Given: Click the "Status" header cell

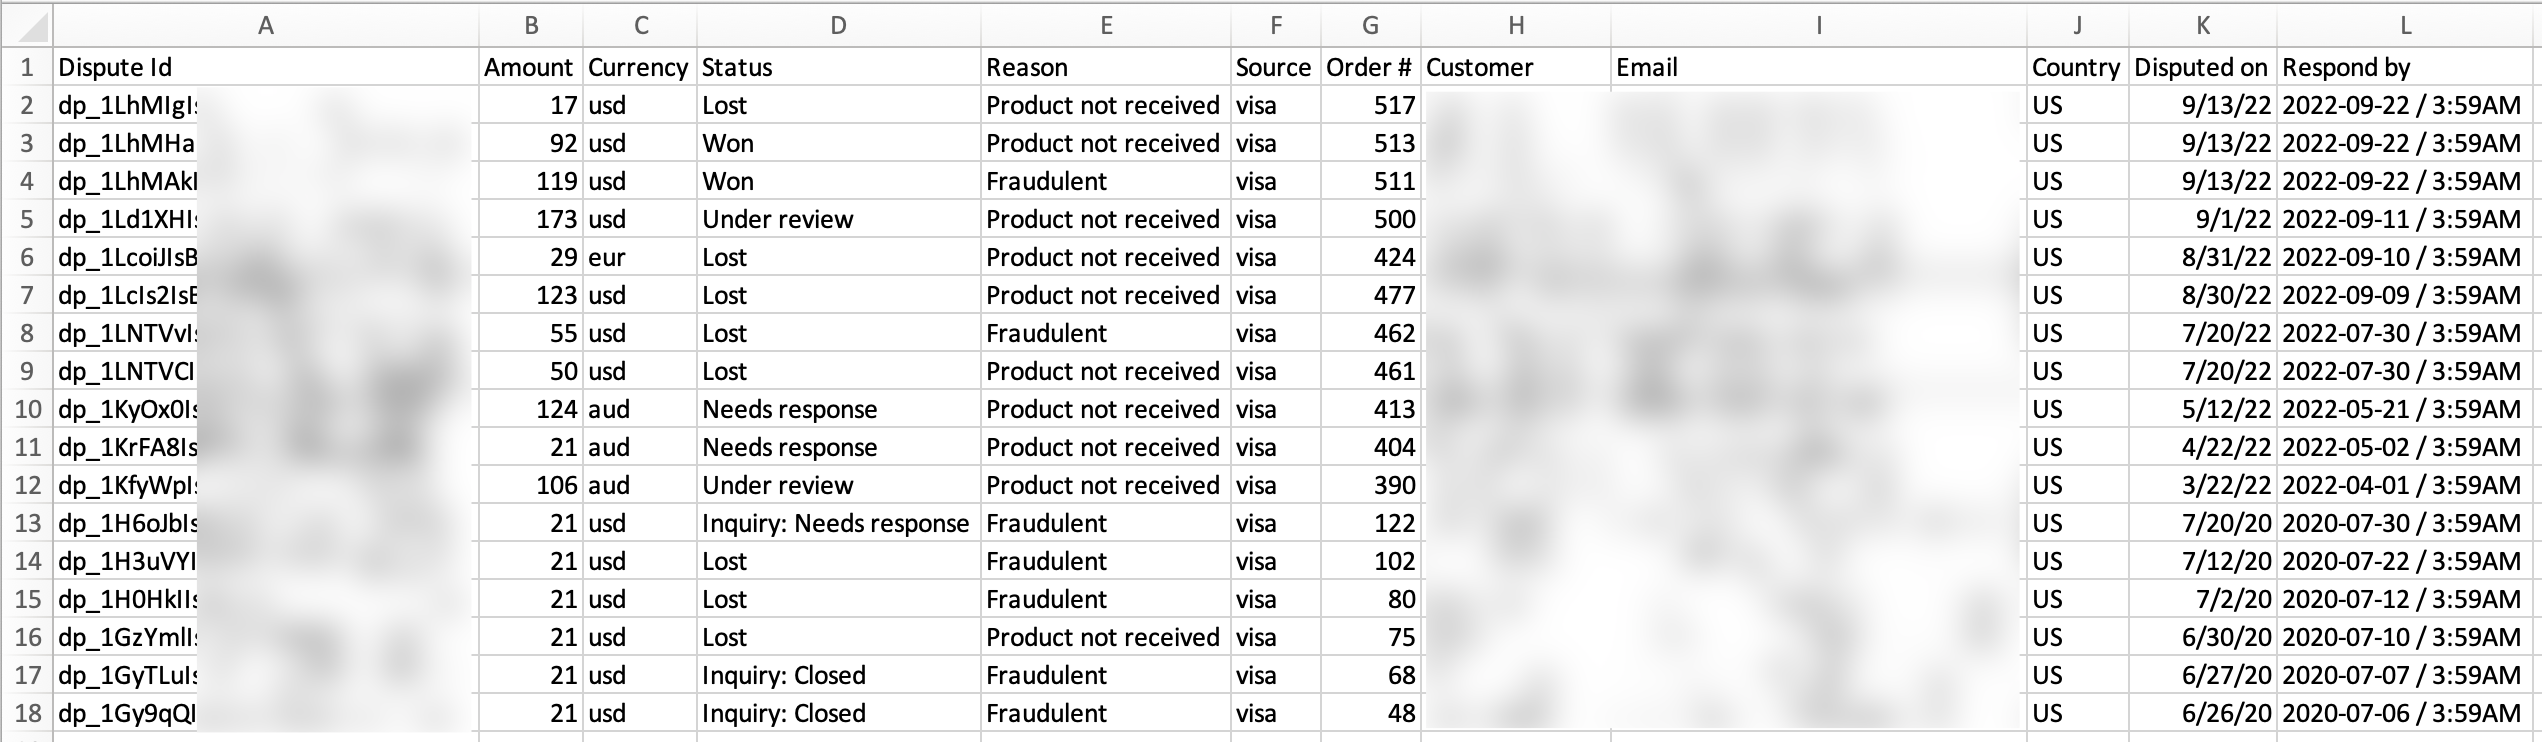Looking at the screenshot, I should coord(838,67).
